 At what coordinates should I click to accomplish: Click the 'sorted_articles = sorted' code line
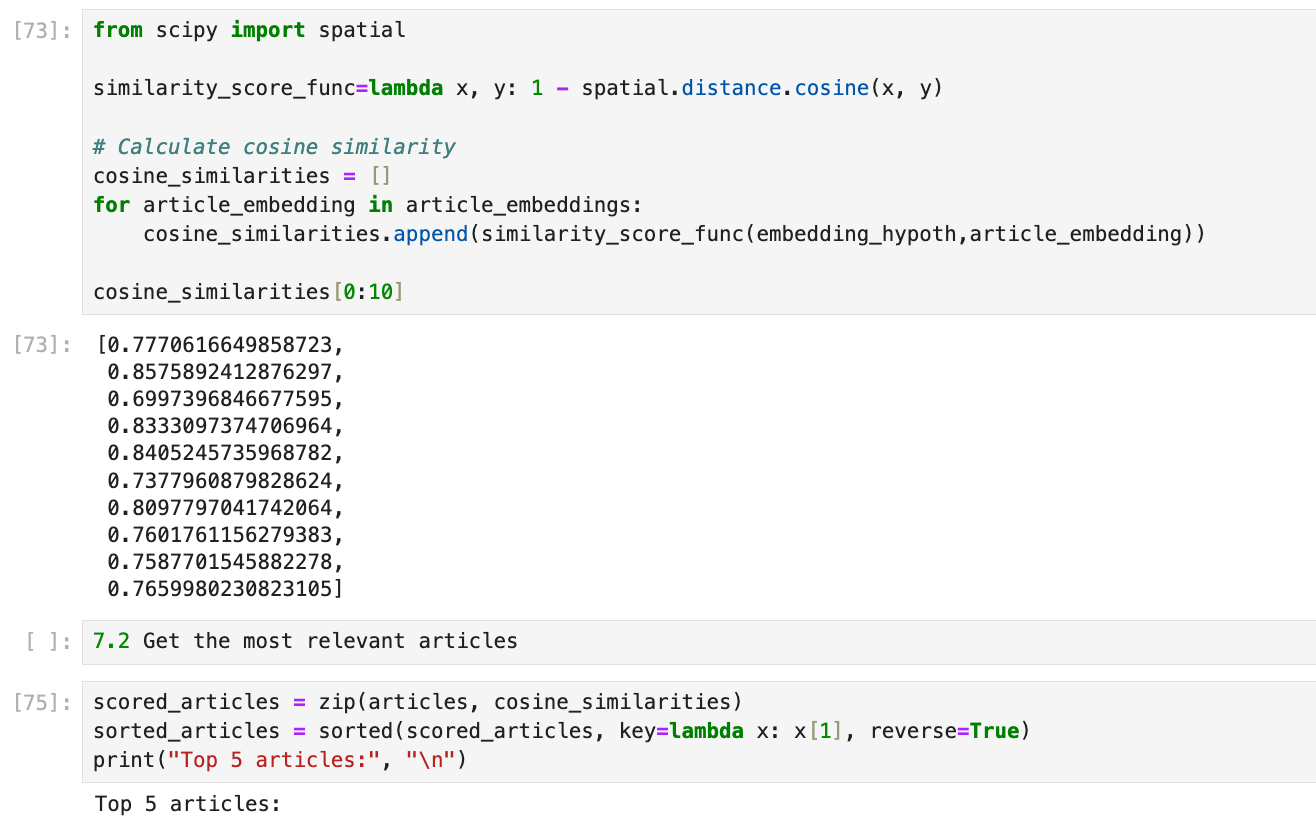coord(561,731)
